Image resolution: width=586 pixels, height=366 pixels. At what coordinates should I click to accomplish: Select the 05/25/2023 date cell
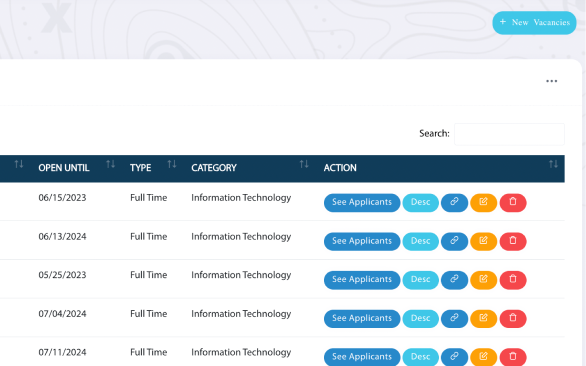point(62,275)
